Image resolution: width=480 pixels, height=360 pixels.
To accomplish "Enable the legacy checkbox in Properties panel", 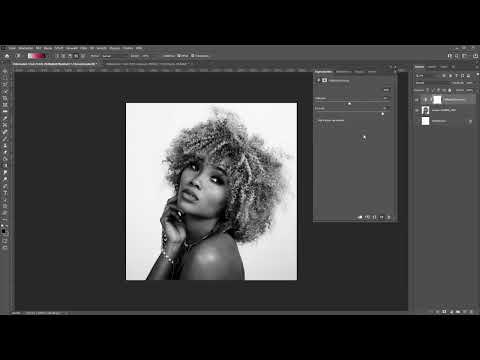I will coord(316,120).
